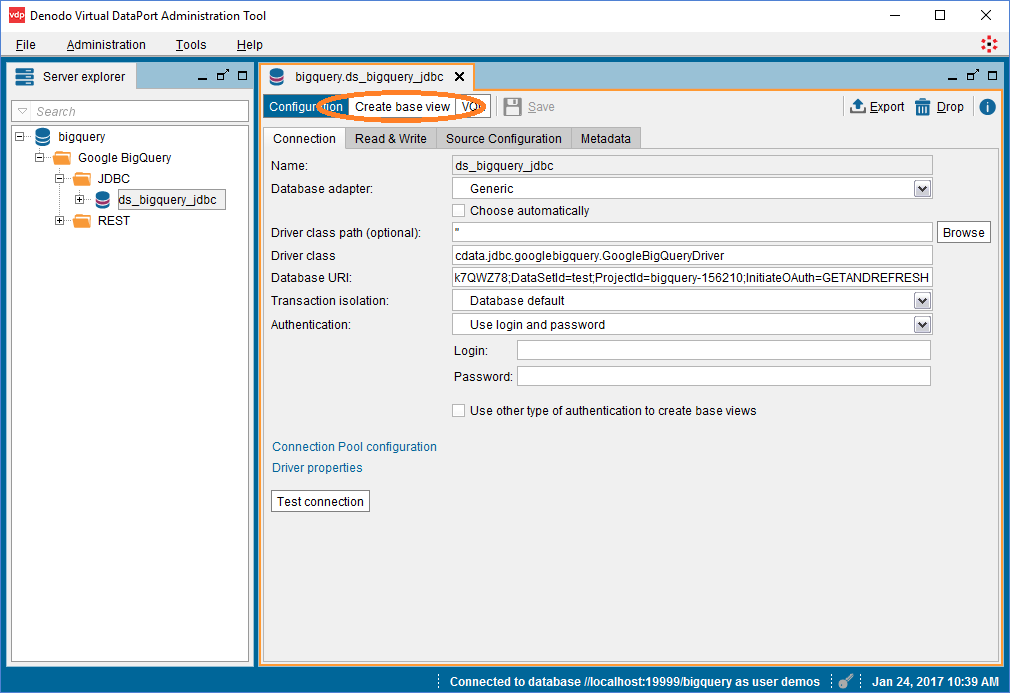Viewport: 1010px width, 693px height.
Task: Maximize the Server explorer panel
Action: click(243, 75)
